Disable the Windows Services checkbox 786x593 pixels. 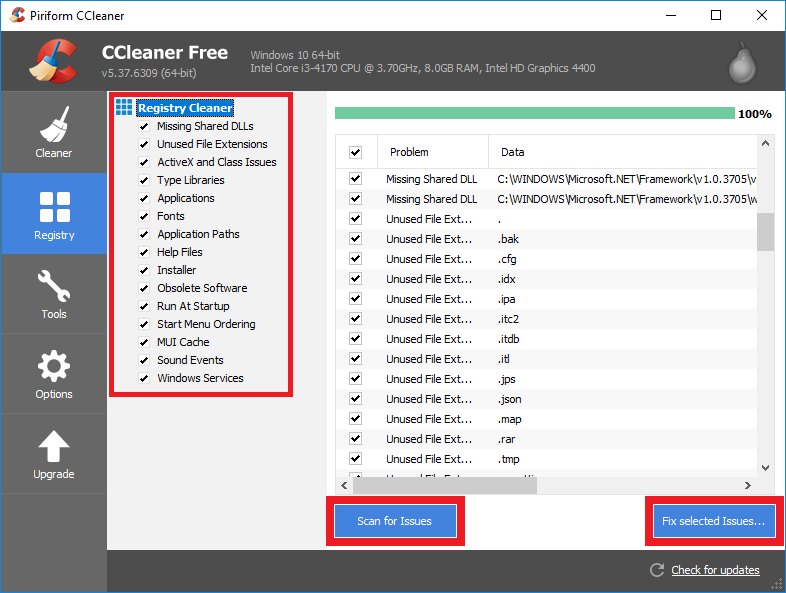pos(146,379)
